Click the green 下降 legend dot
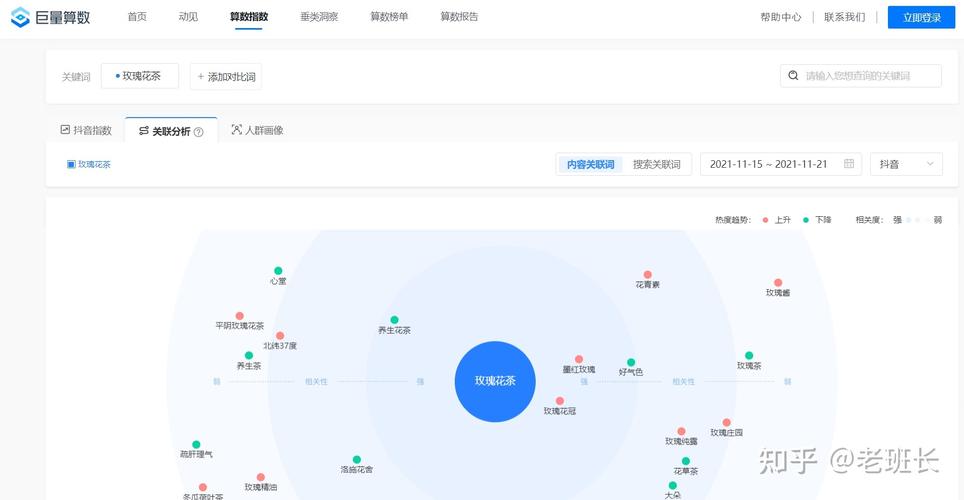This screenshot has height=500, width=964. coord(806,220)
